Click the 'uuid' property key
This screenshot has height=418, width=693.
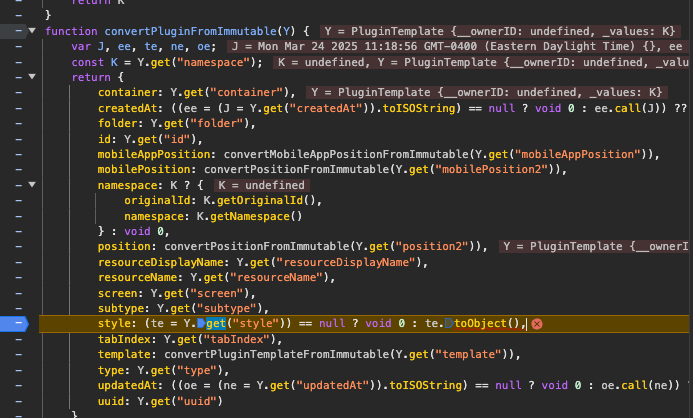110,401
